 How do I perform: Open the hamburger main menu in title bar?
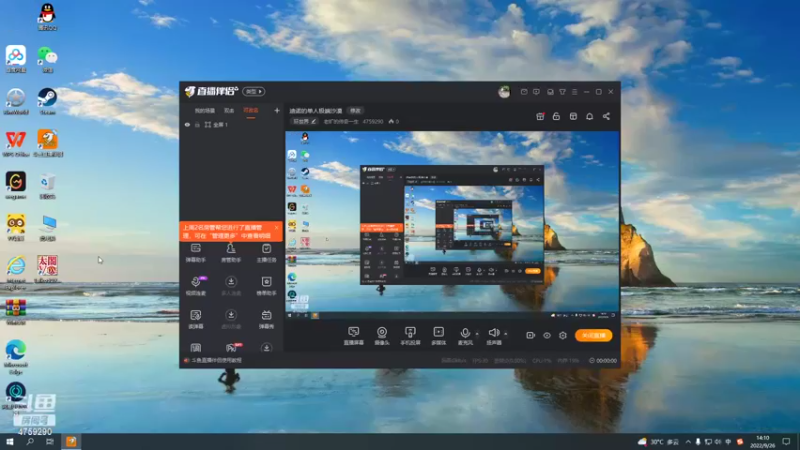coord(574,92)
